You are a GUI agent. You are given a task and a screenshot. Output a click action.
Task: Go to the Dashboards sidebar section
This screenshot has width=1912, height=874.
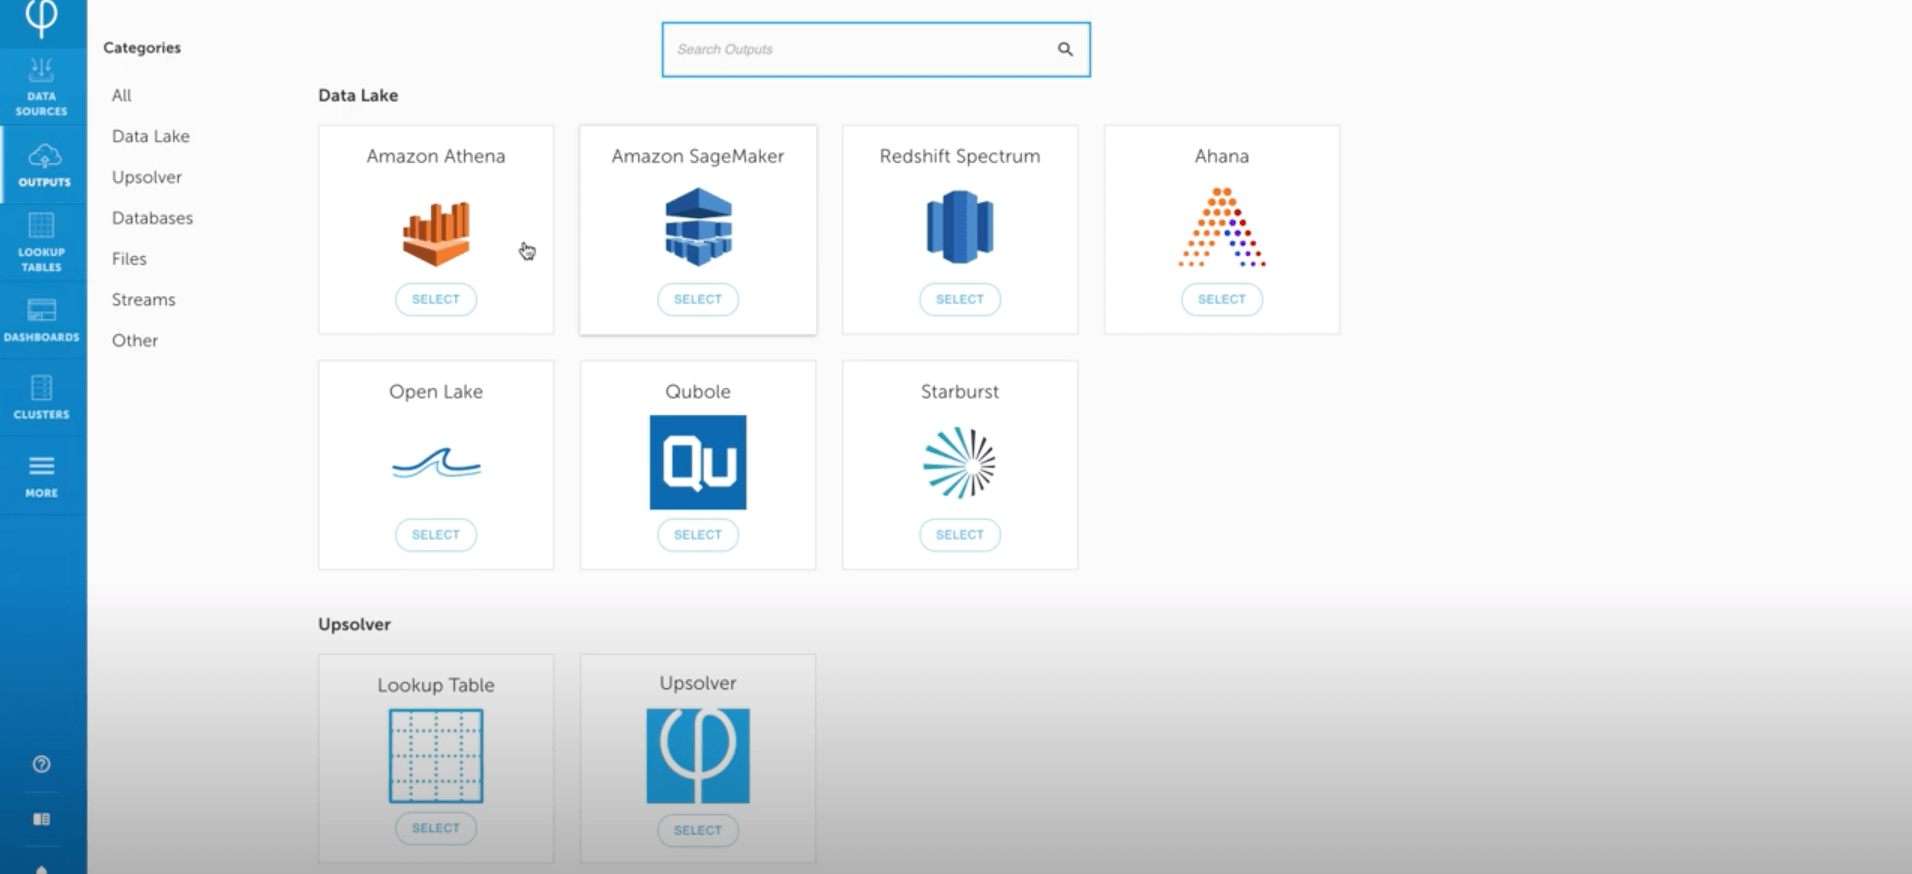click(41, 320)
